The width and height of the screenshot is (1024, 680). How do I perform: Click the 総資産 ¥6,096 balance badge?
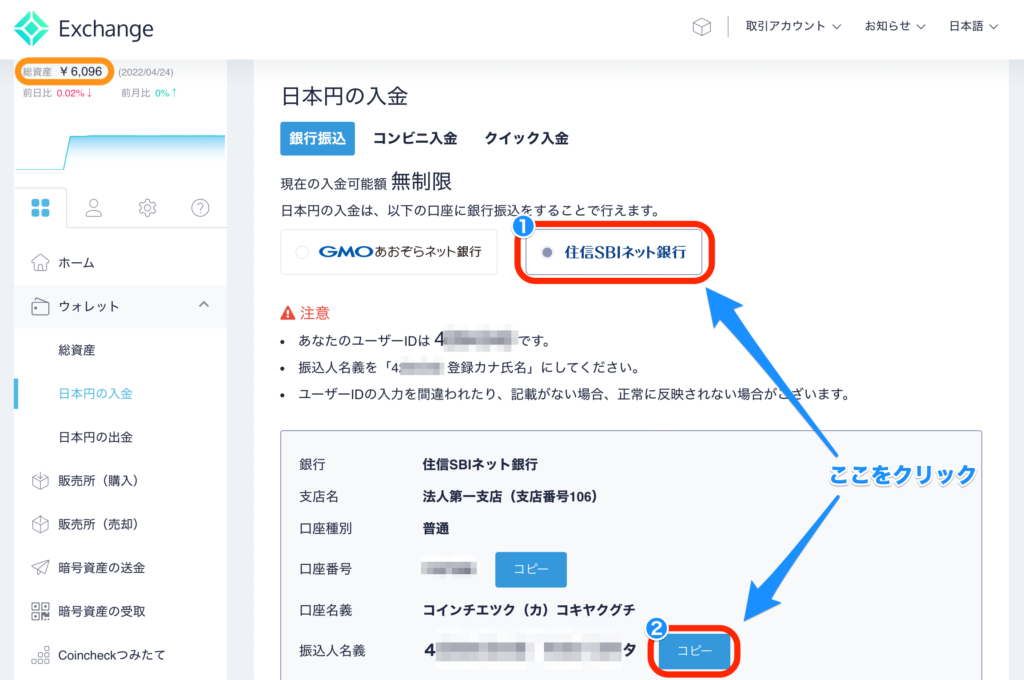pos(63,71)
